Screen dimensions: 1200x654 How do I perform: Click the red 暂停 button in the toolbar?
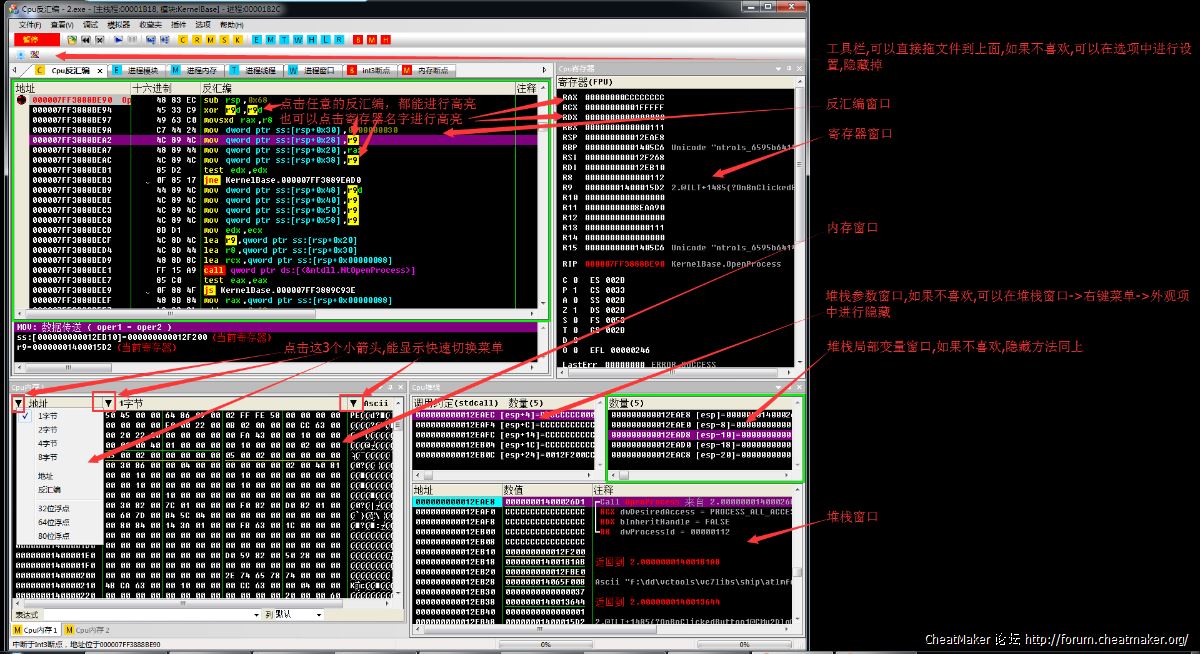(x=32, y=40)
